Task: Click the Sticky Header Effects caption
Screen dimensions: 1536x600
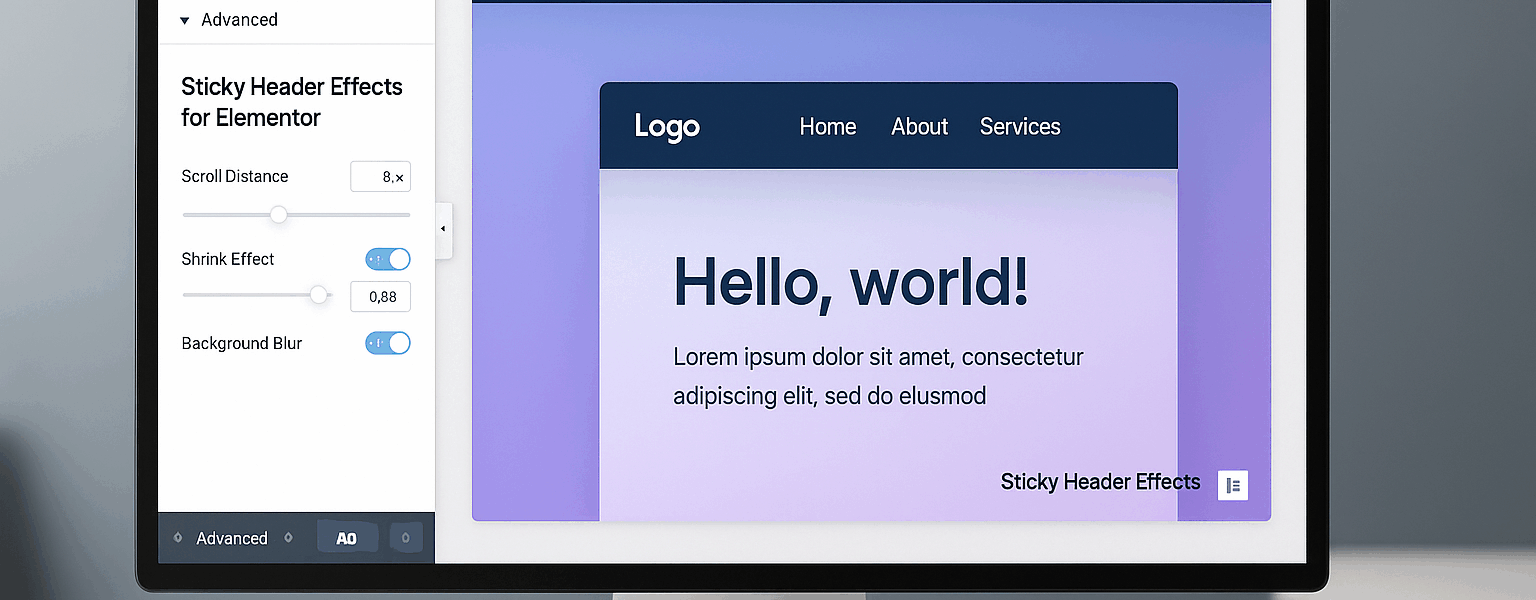Action: pyautogui.click(x=1100, y=482)
